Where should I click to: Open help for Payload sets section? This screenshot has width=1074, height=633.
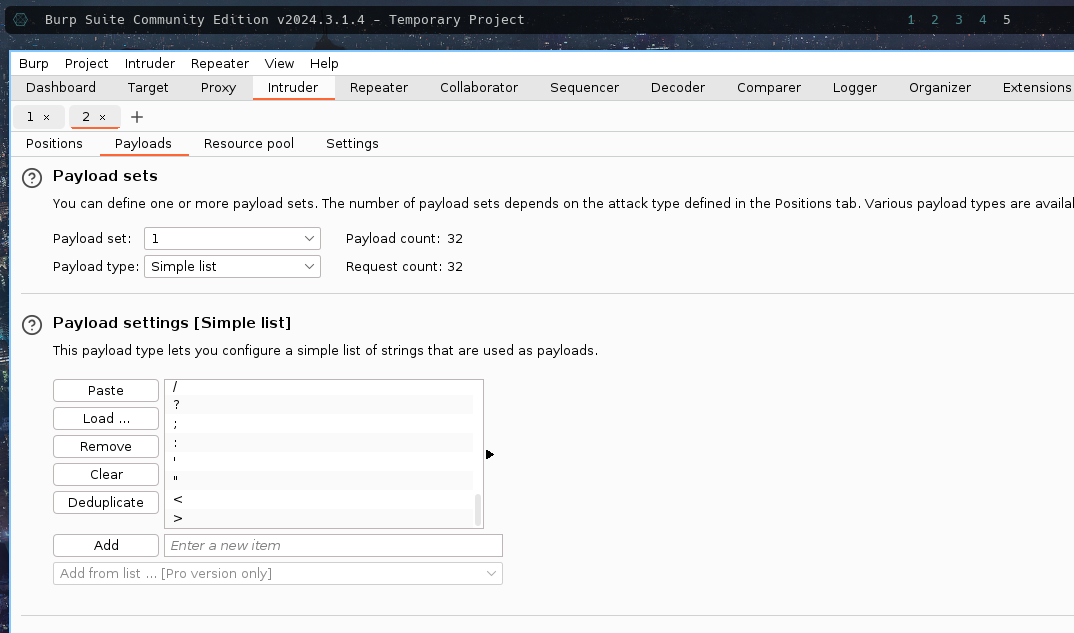[x=32, y=178]
